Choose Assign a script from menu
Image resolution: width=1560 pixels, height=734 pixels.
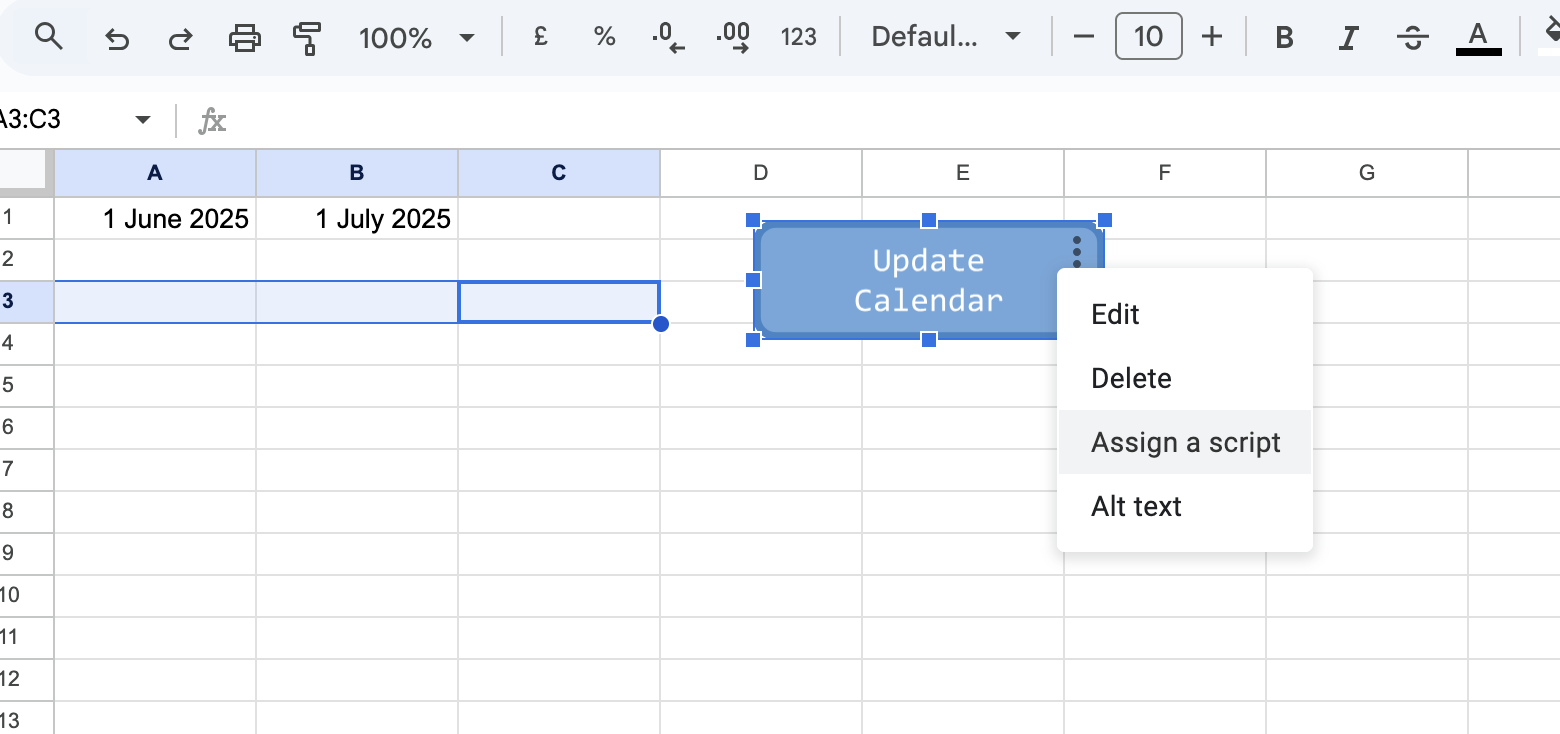click(1185, 442)
